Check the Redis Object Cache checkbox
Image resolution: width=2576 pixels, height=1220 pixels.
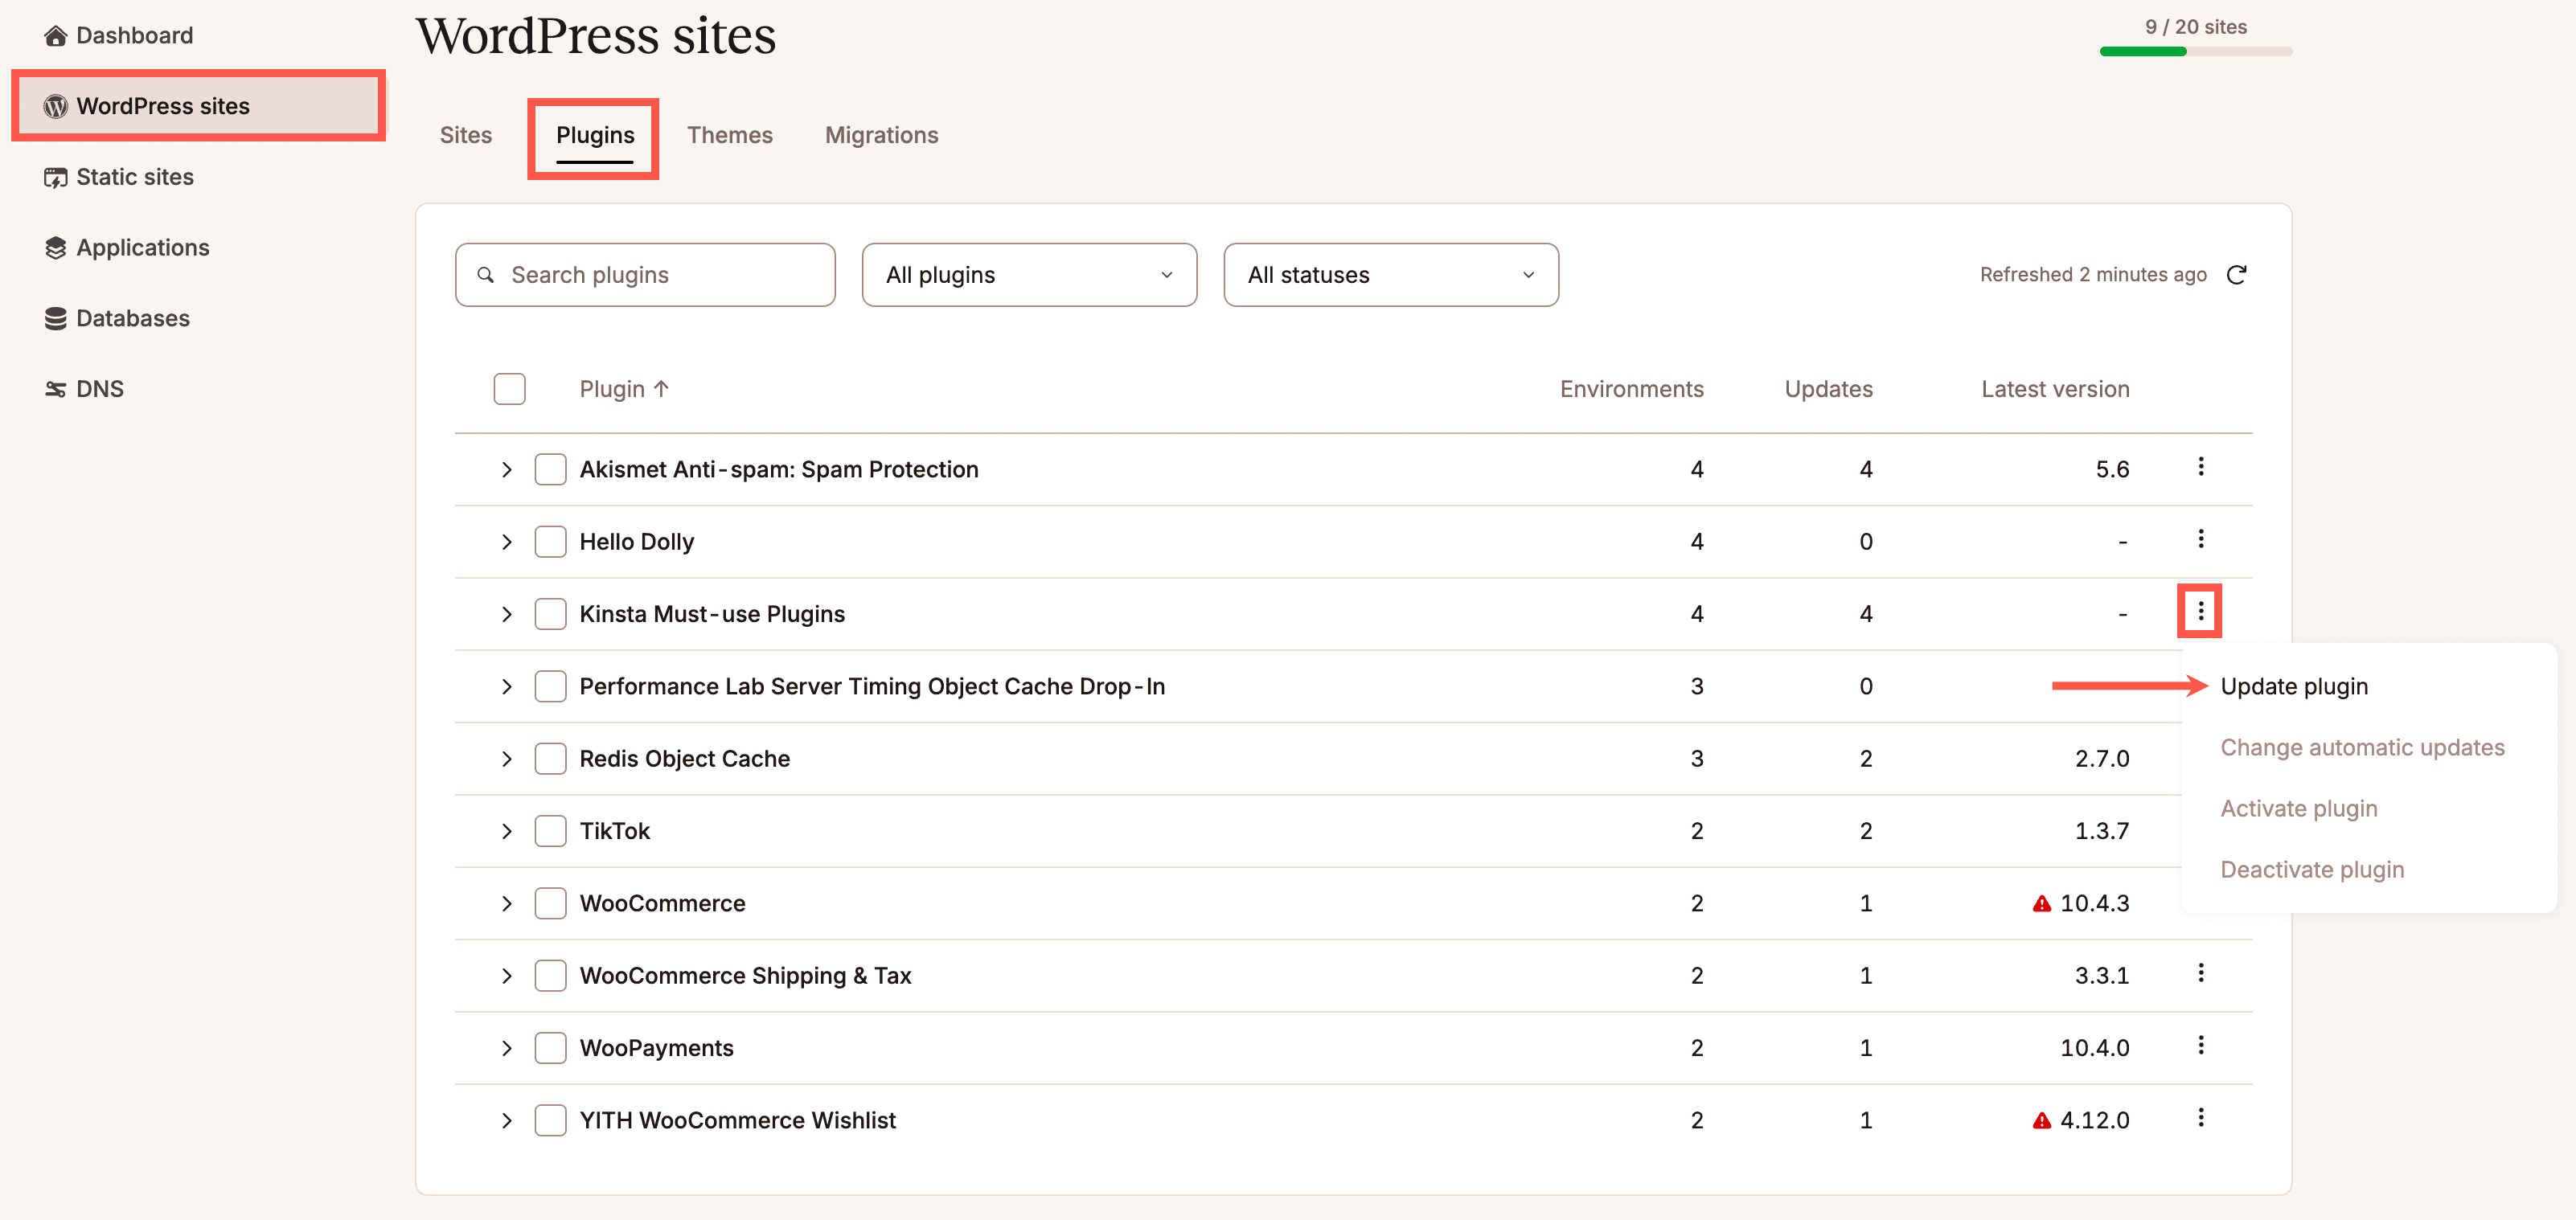(x=551, y=758)
